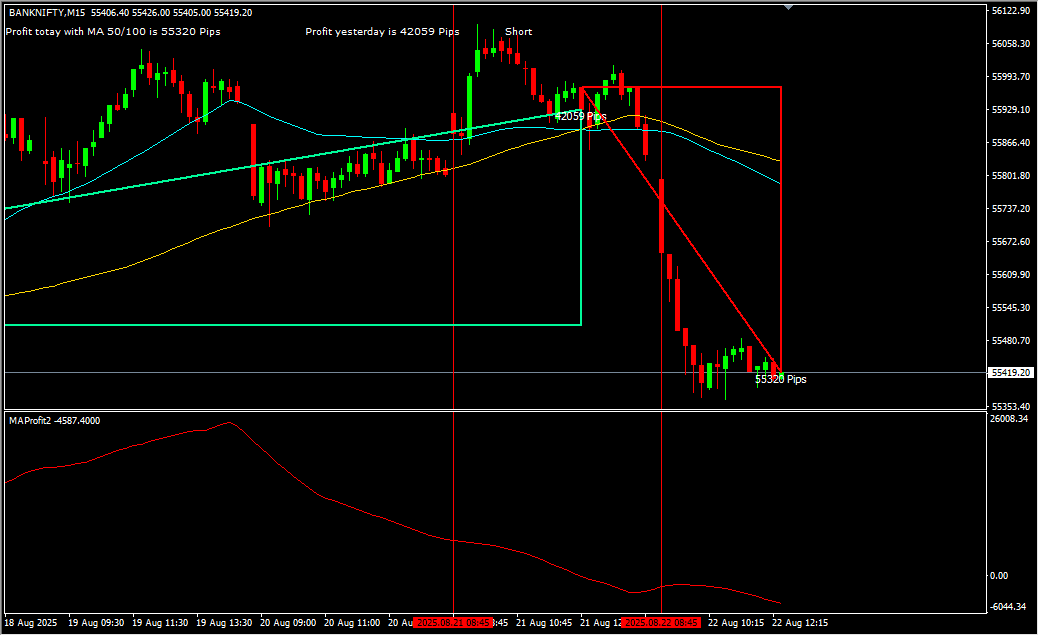This screenshot has width=1039, height=636.
Task: Click the "Profit yesterday is 42059 Pips" label
Action: pos(382,32)
